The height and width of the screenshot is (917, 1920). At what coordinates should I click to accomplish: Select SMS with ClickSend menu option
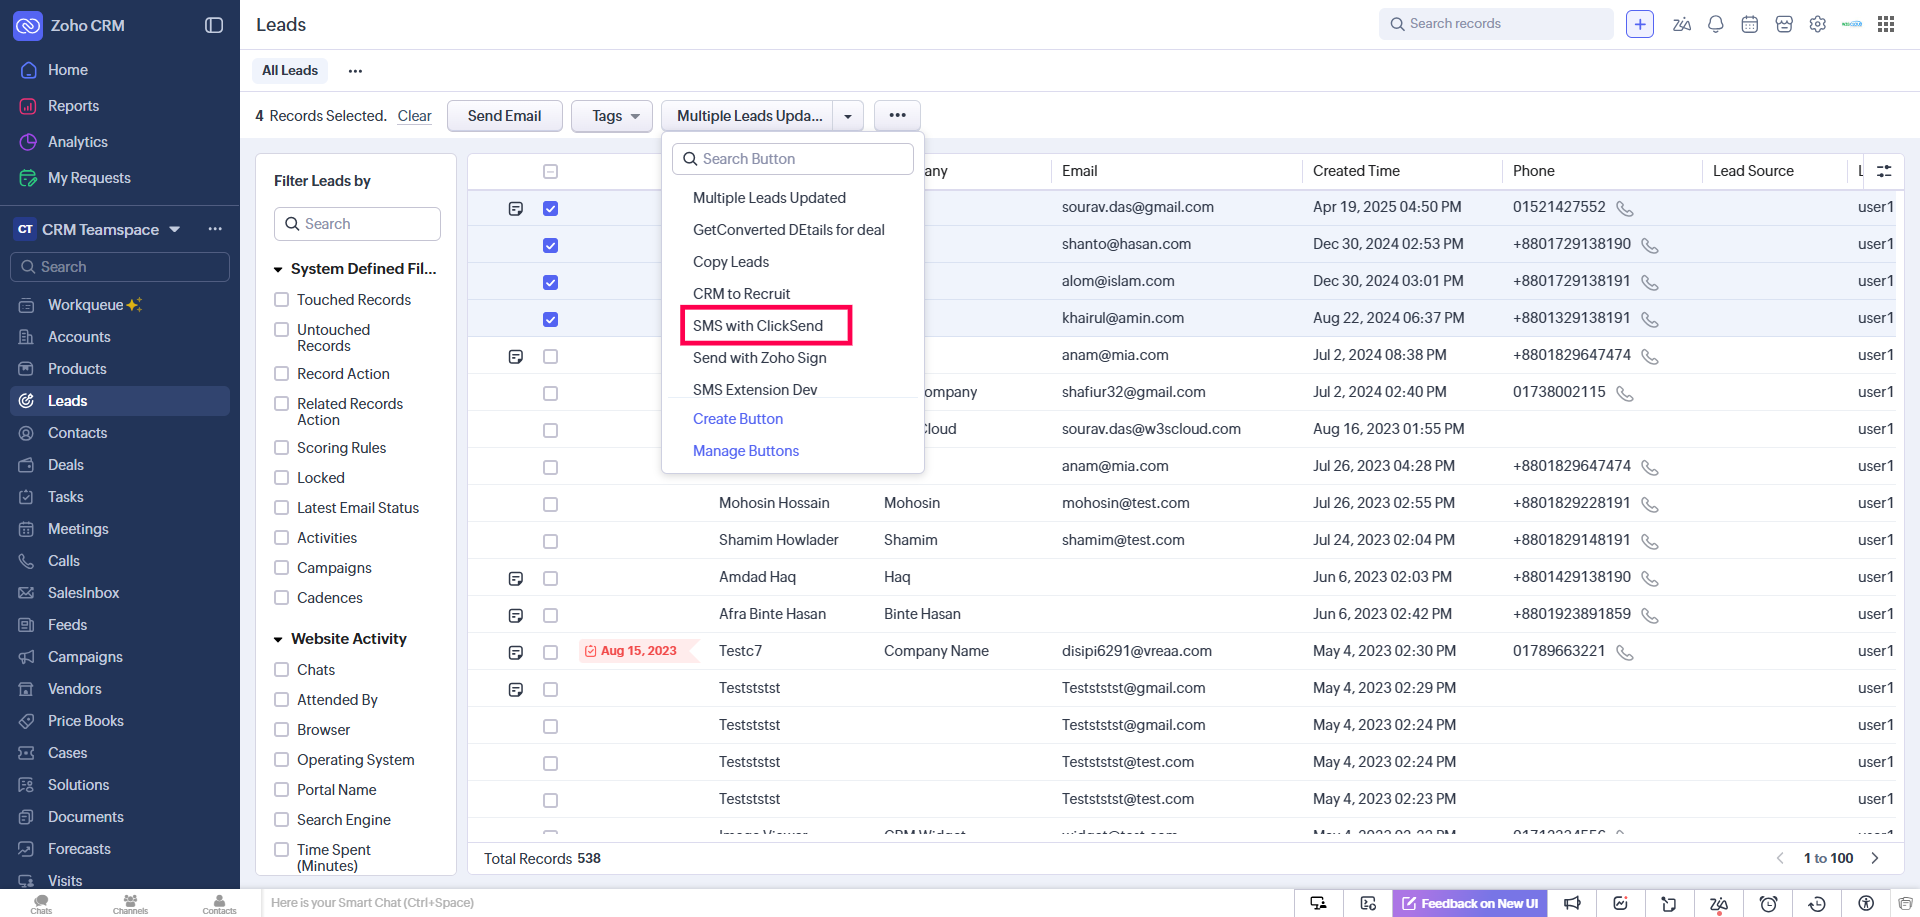[x=758, y=326]
